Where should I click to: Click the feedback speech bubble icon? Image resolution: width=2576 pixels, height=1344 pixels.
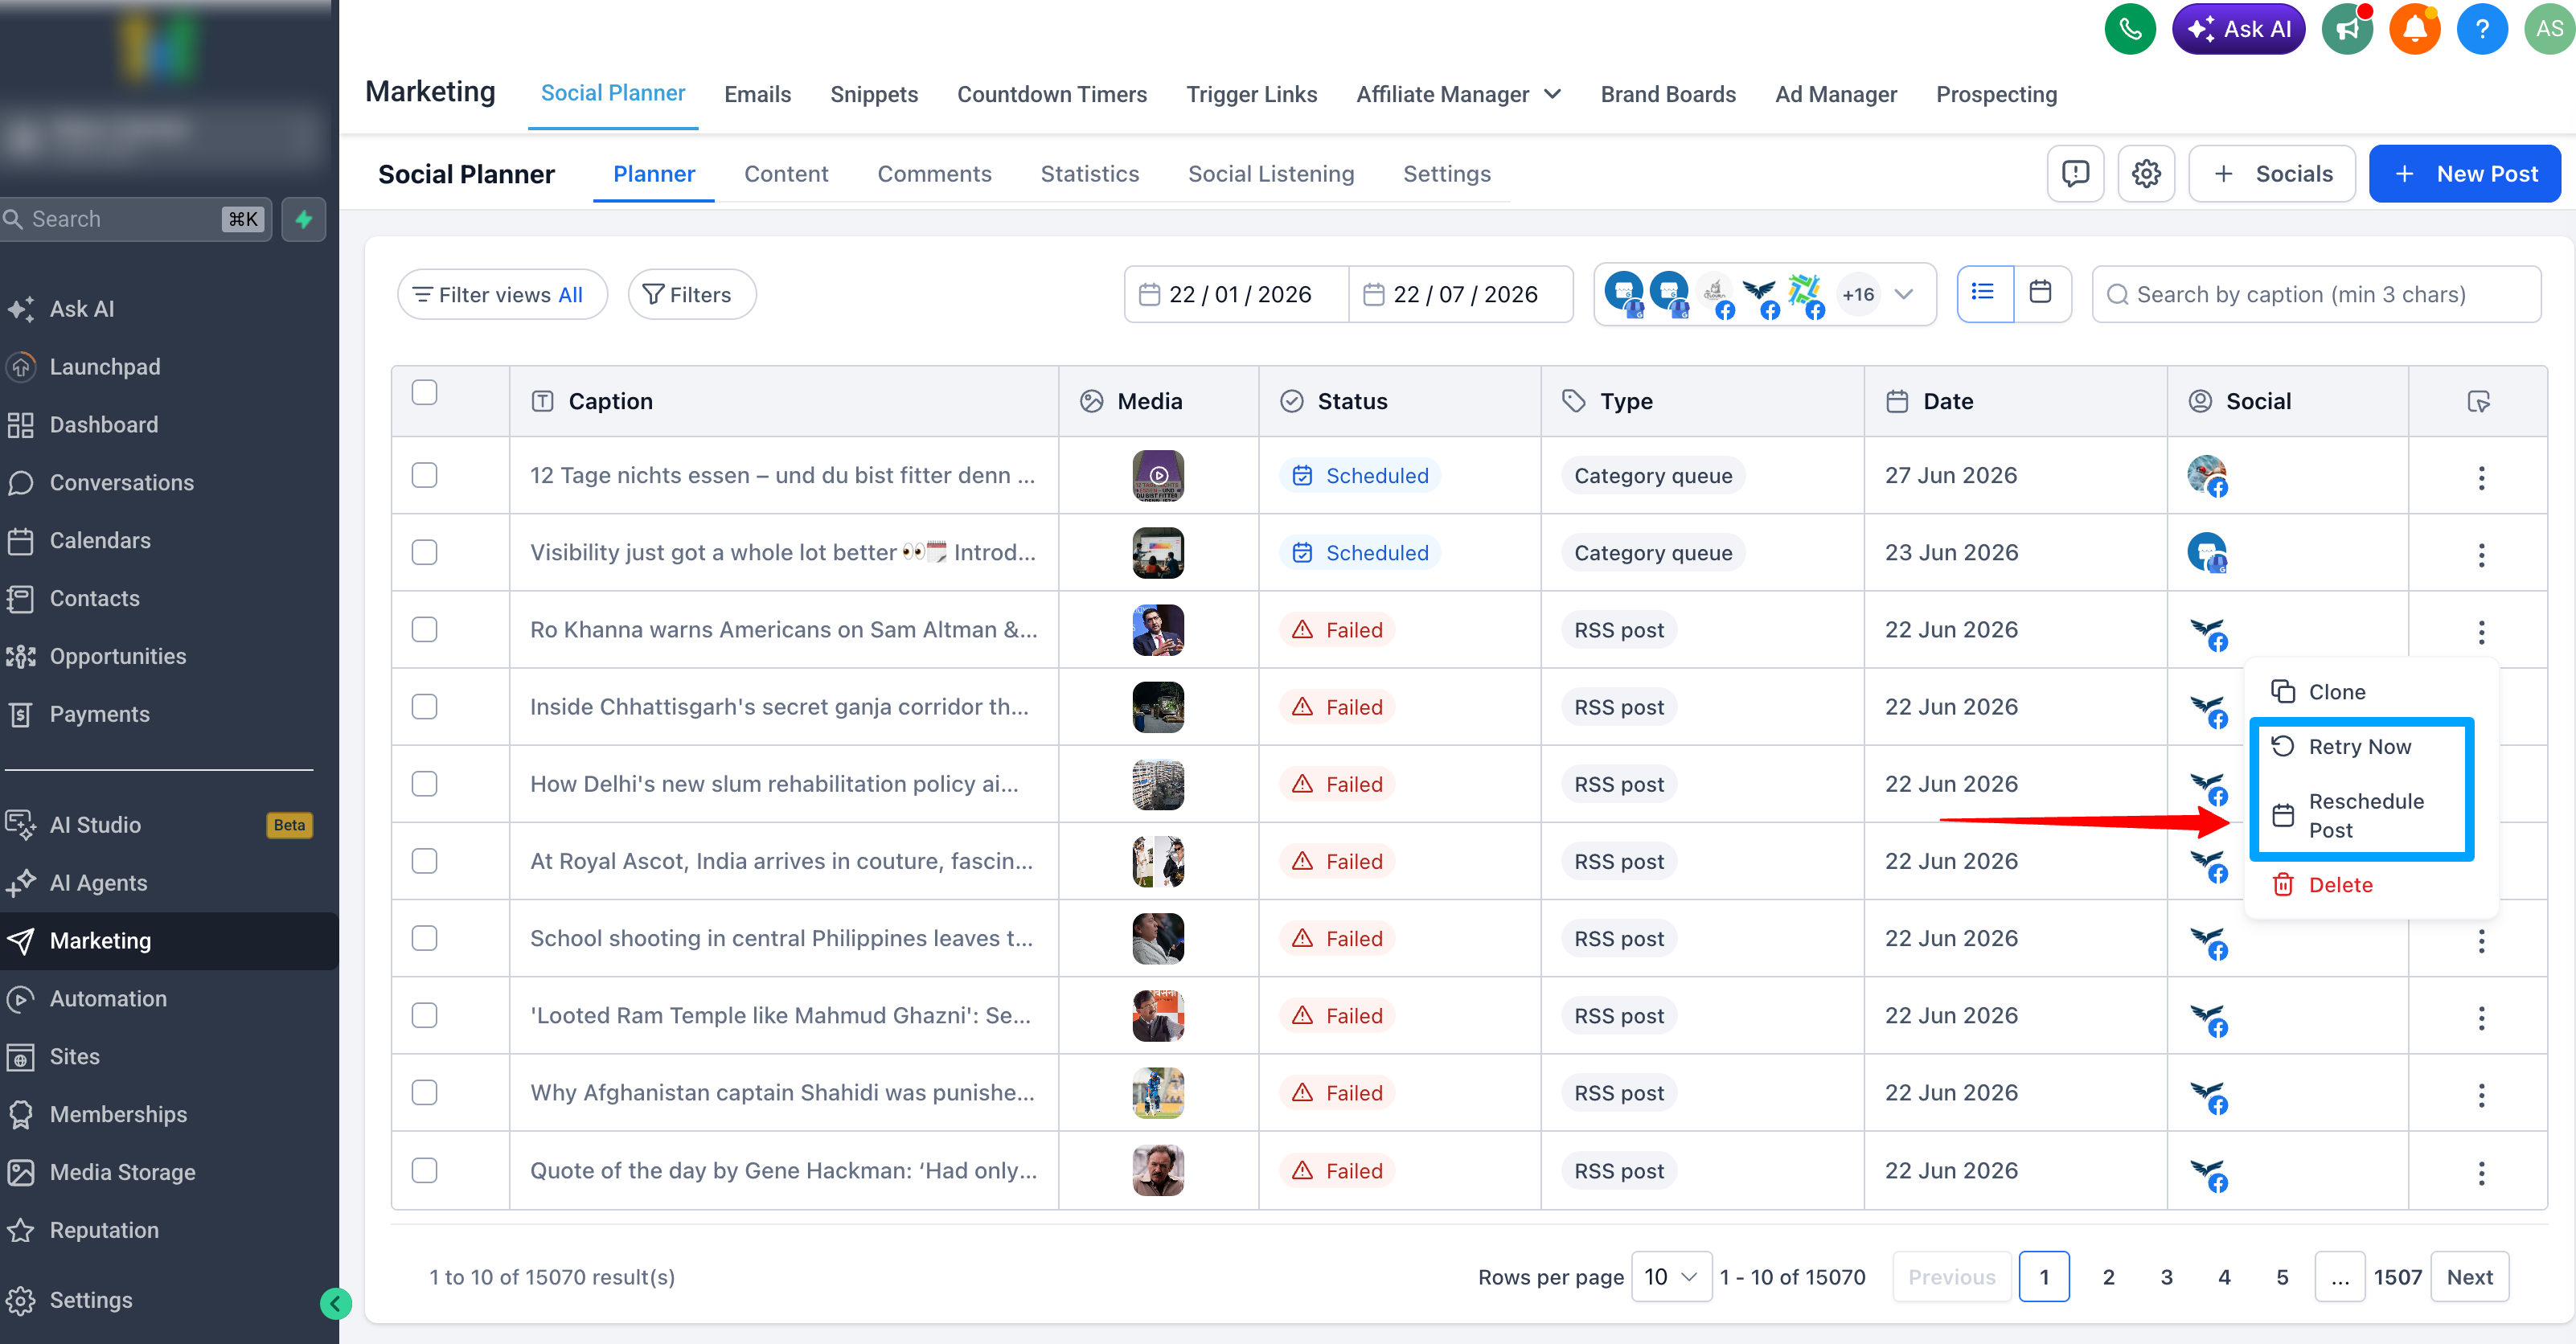pyautogui.click(x=2075, y=174)
